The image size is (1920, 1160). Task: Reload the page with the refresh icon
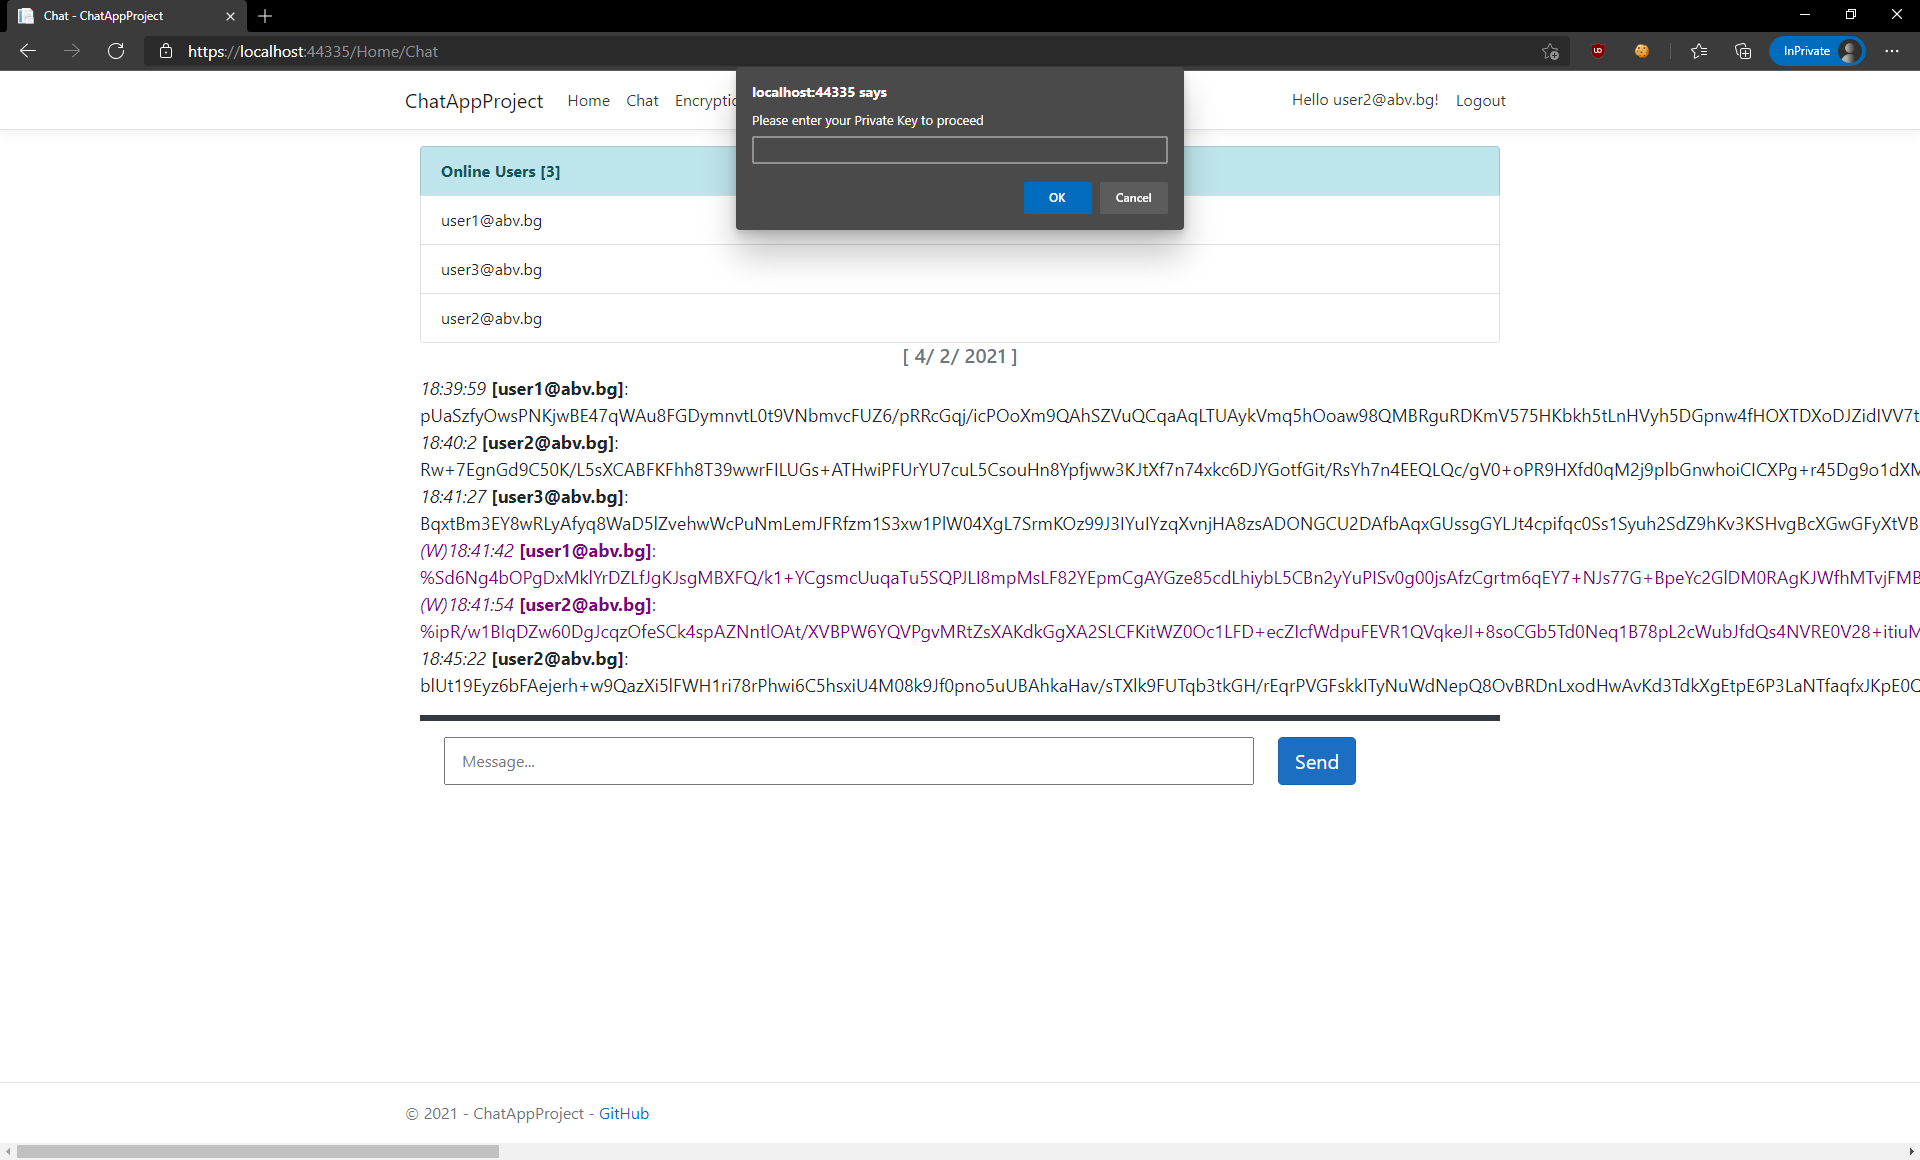(116, 51)
